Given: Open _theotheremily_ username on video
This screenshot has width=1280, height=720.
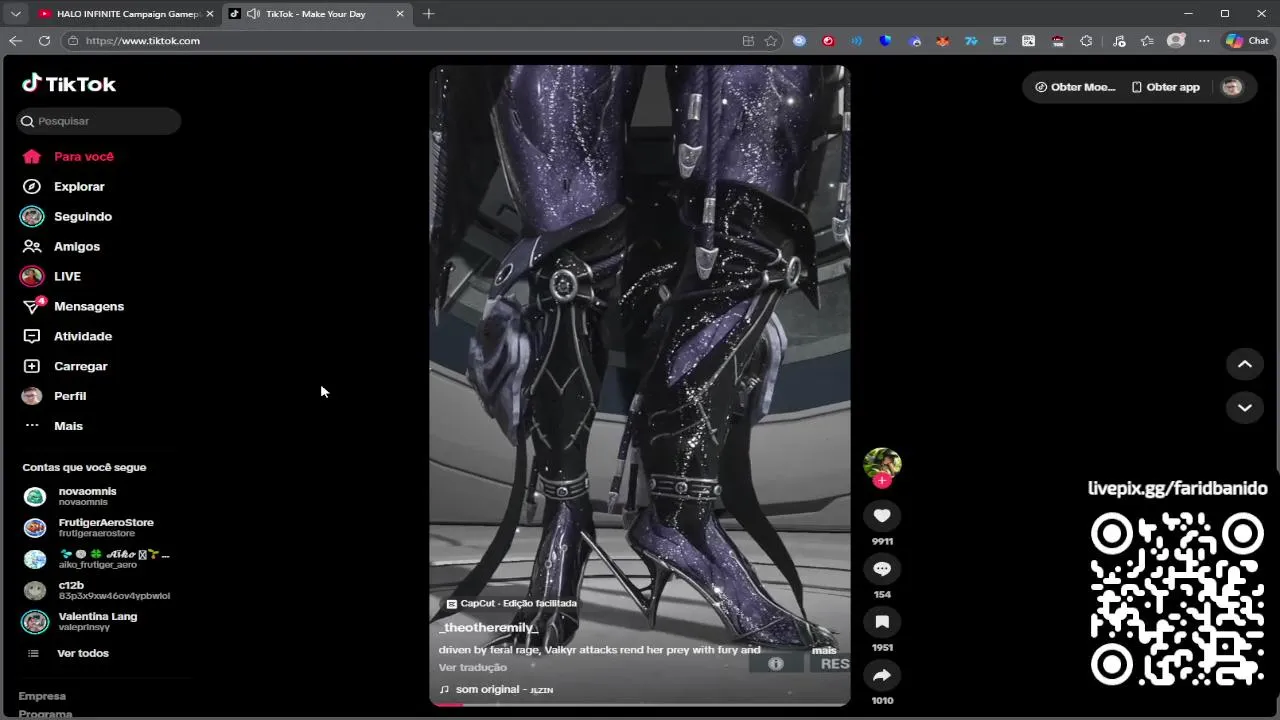Looking at the screenshot, I should [488, 627].
